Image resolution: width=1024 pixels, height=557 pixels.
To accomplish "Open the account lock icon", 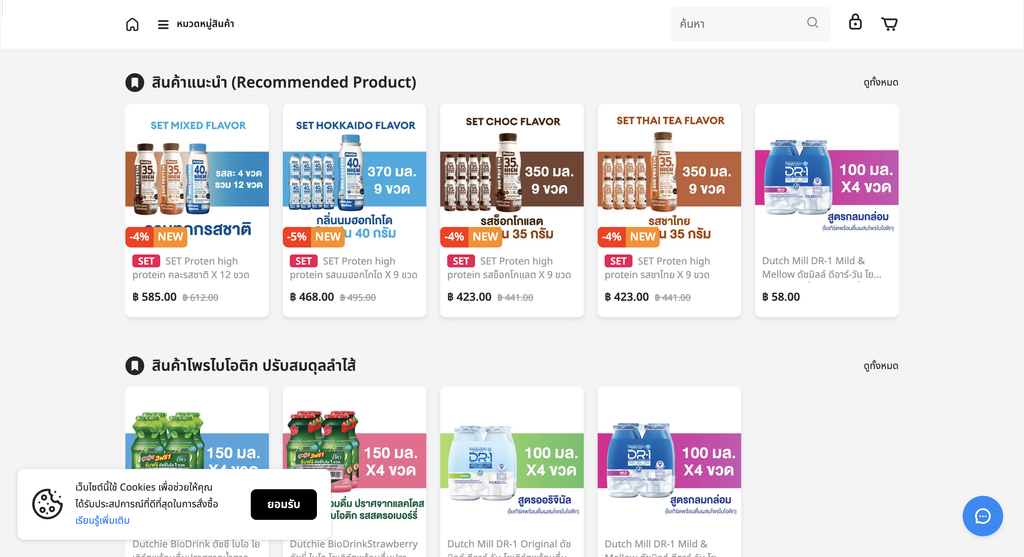I will [x=855, y=22].
